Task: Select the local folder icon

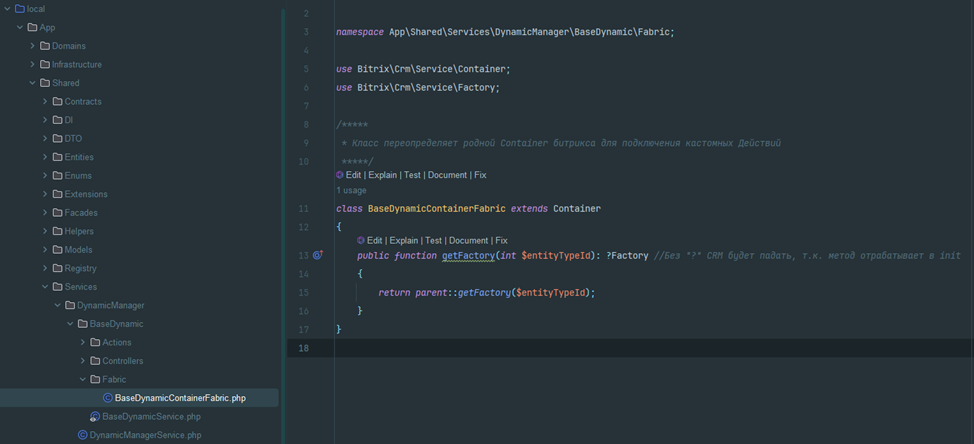Action: tap(19, 9)
